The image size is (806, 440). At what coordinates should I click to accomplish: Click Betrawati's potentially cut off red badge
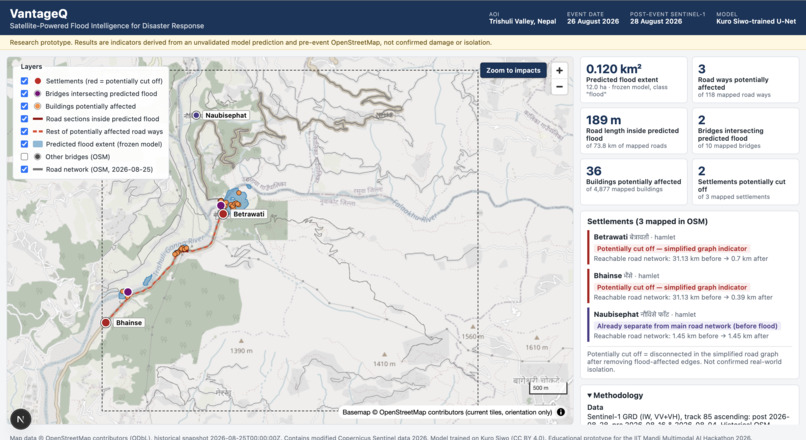coord(672,248)
